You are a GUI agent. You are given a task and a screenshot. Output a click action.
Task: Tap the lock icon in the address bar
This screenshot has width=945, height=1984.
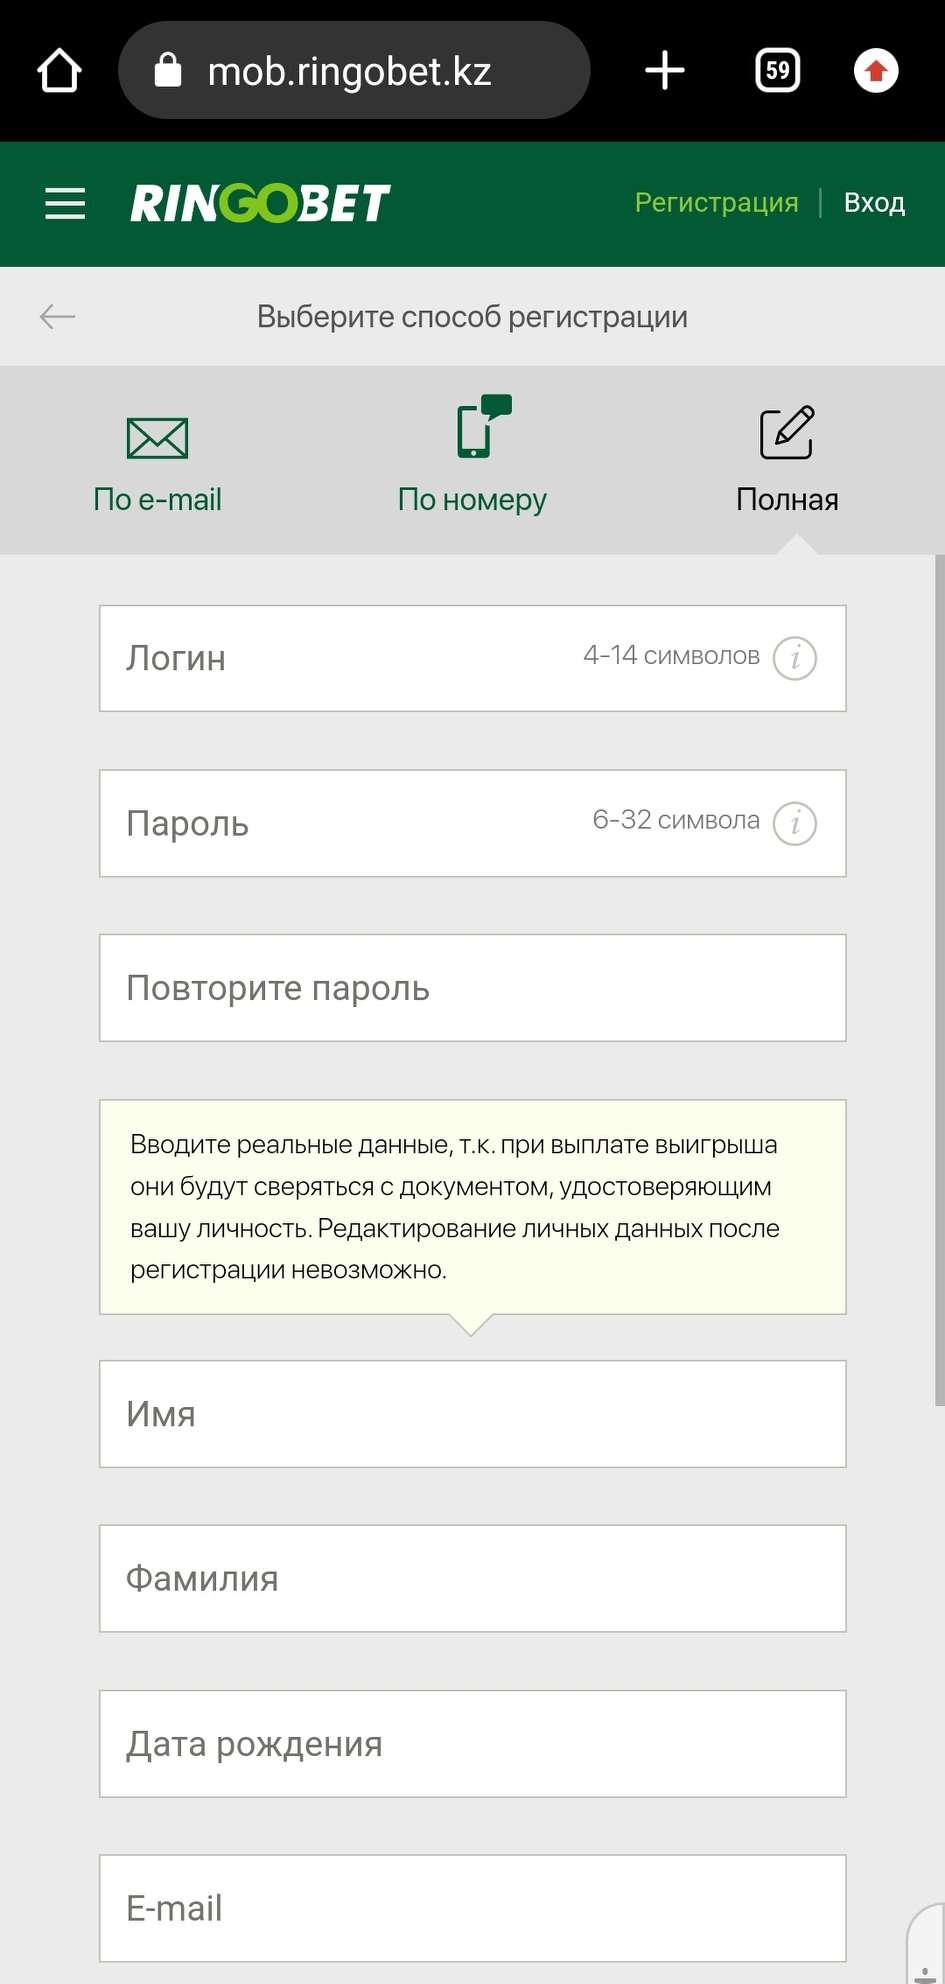click(x=168, y=70)
